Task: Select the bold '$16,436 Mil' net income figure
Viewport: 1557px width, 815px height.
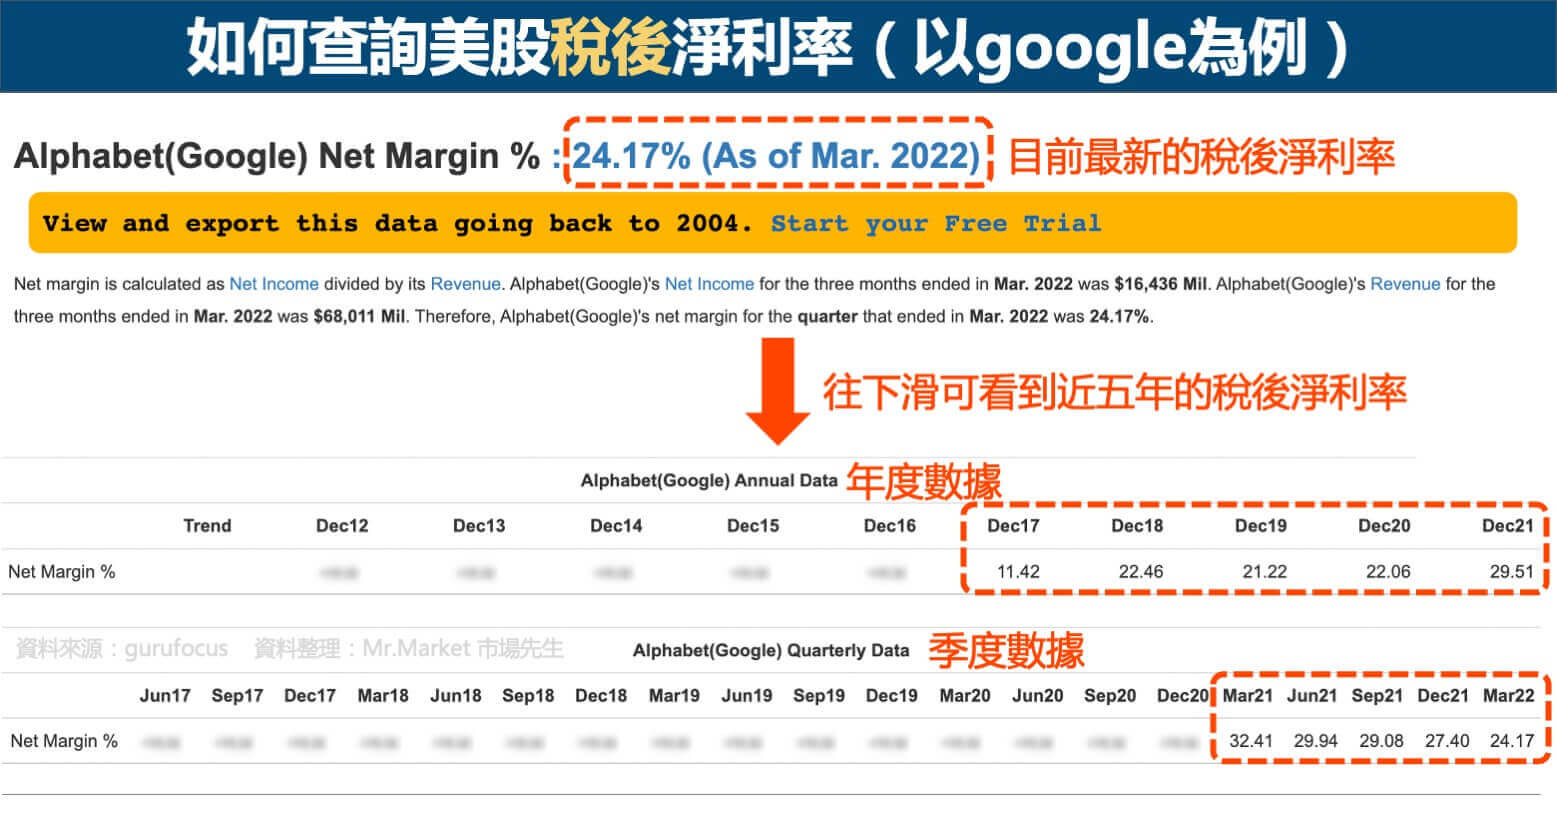Action: [1160, 284]
